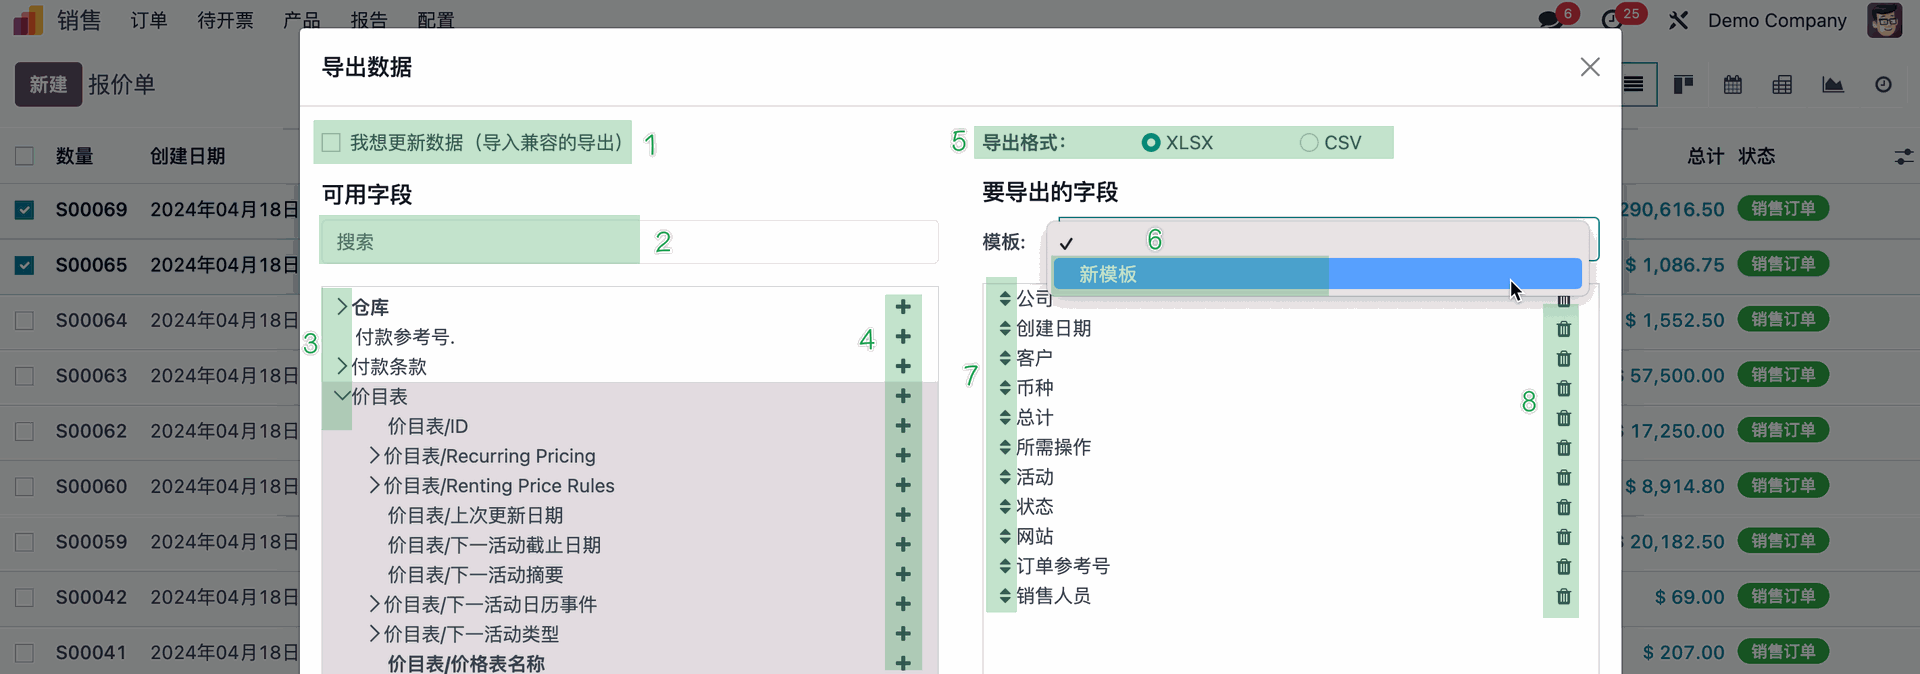Click the drag handle beside 客户
Image resolution: width=1920 pixels, height=674 pixels.
(x=1004, y=358)
